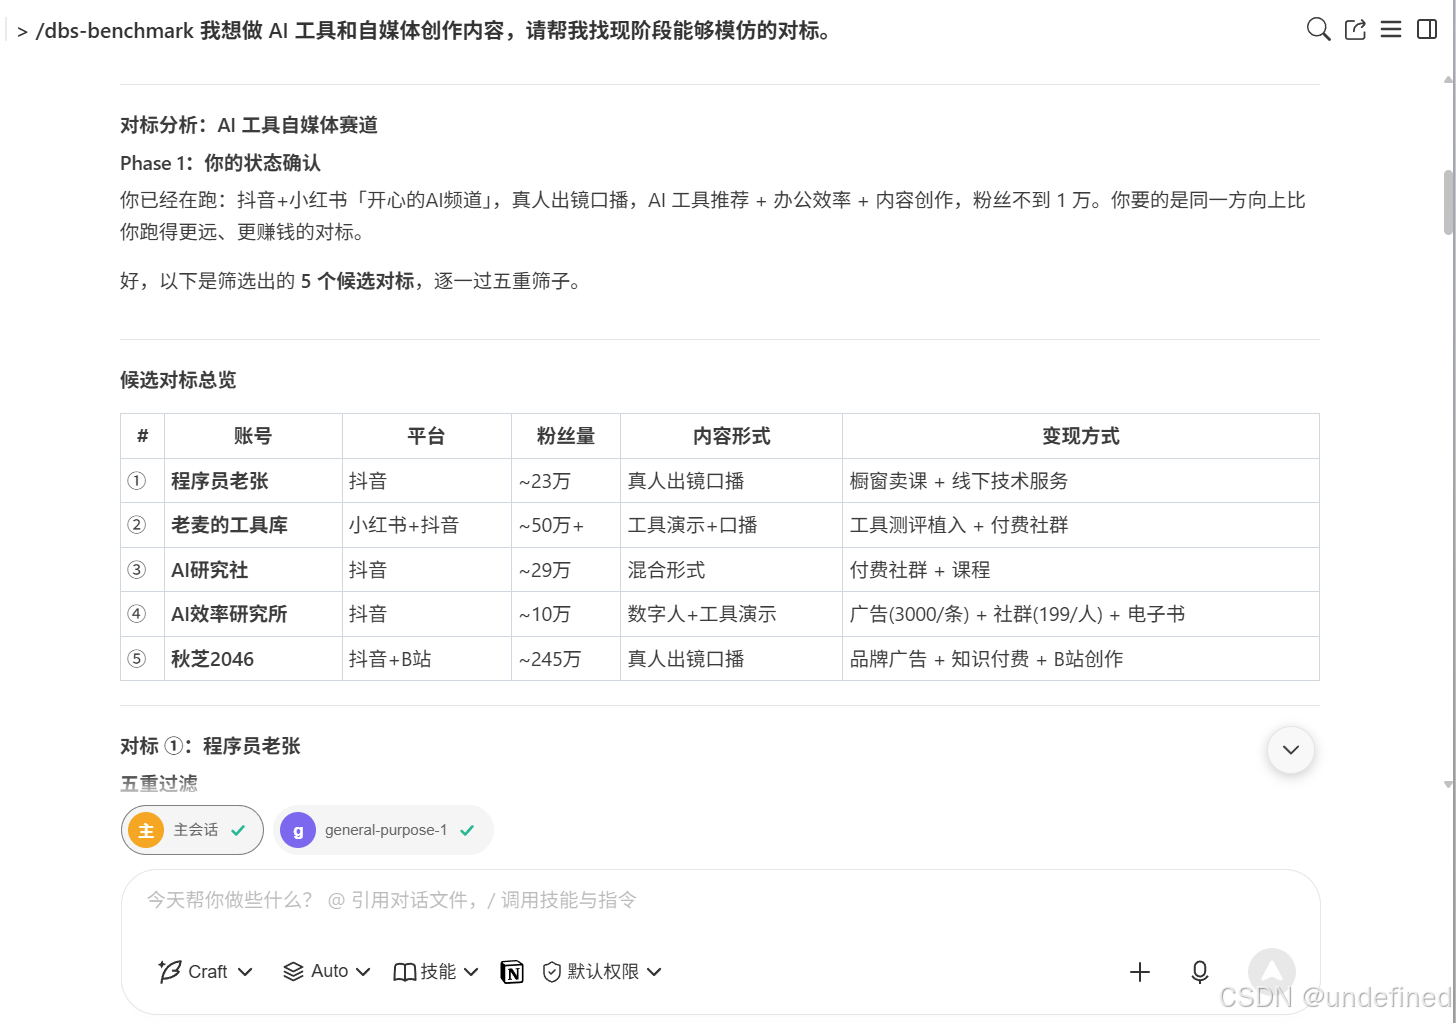The height and width of the screenshot is (1023, 1456).
Task: Open the 默认权限 permissions dropdown
Action: click(x=602, y=972)
